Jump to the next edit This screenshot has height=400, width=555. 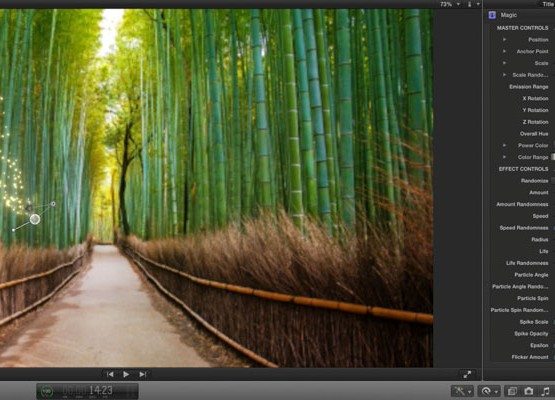[x=143, y=374]
